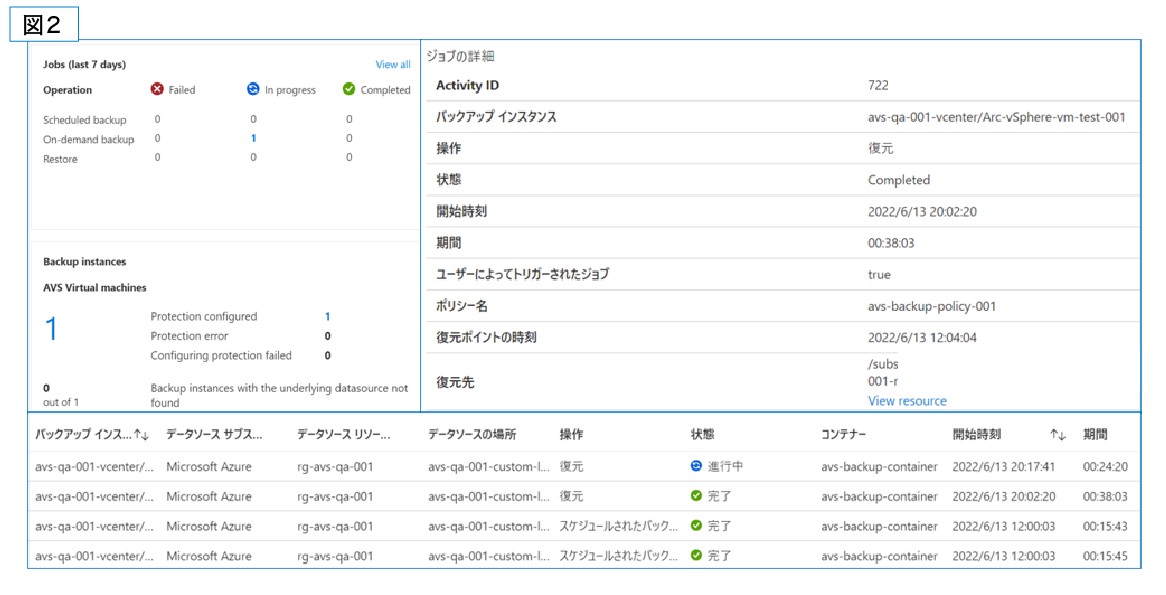Viewport: 1166px width, 595px height.
Task: Click the 完了 icon in the 00:15:43 backup row
Action: tap(696, 526)
